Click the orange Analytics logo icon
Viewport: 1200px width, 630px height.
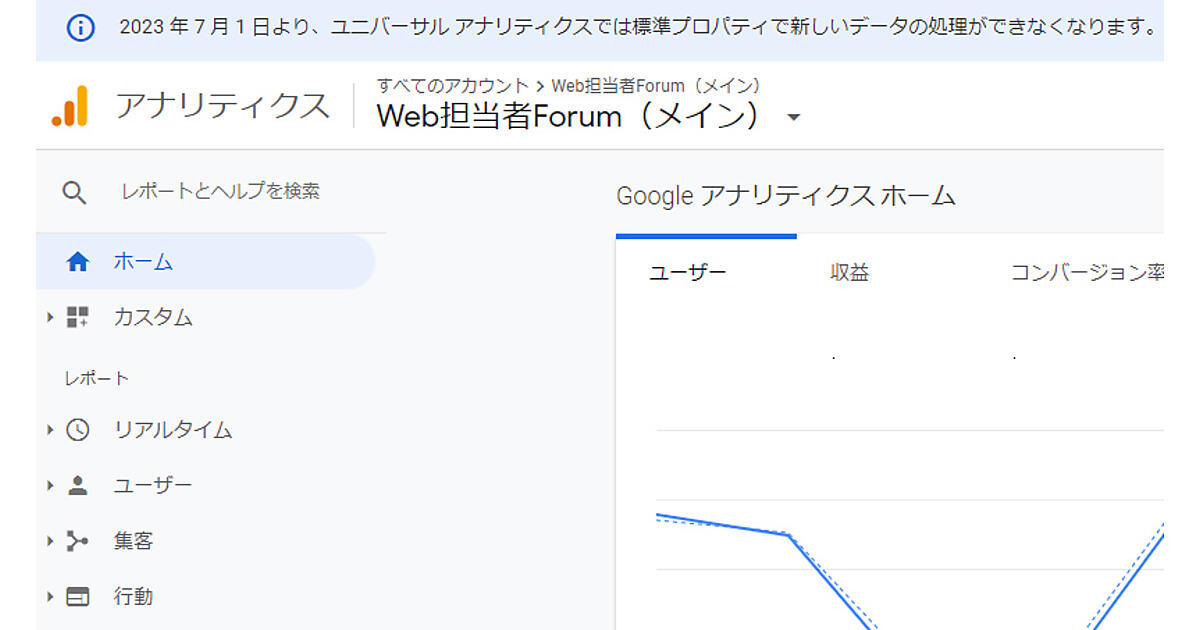click(x=71, y=106)
